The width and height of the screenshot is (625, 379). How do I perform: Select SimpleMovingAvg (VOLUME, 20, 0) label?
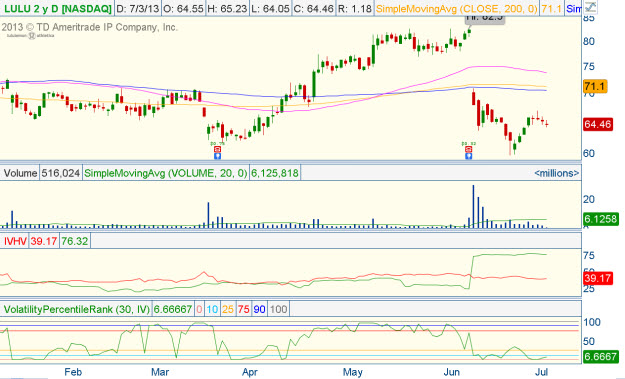click(x=166, y=173)
